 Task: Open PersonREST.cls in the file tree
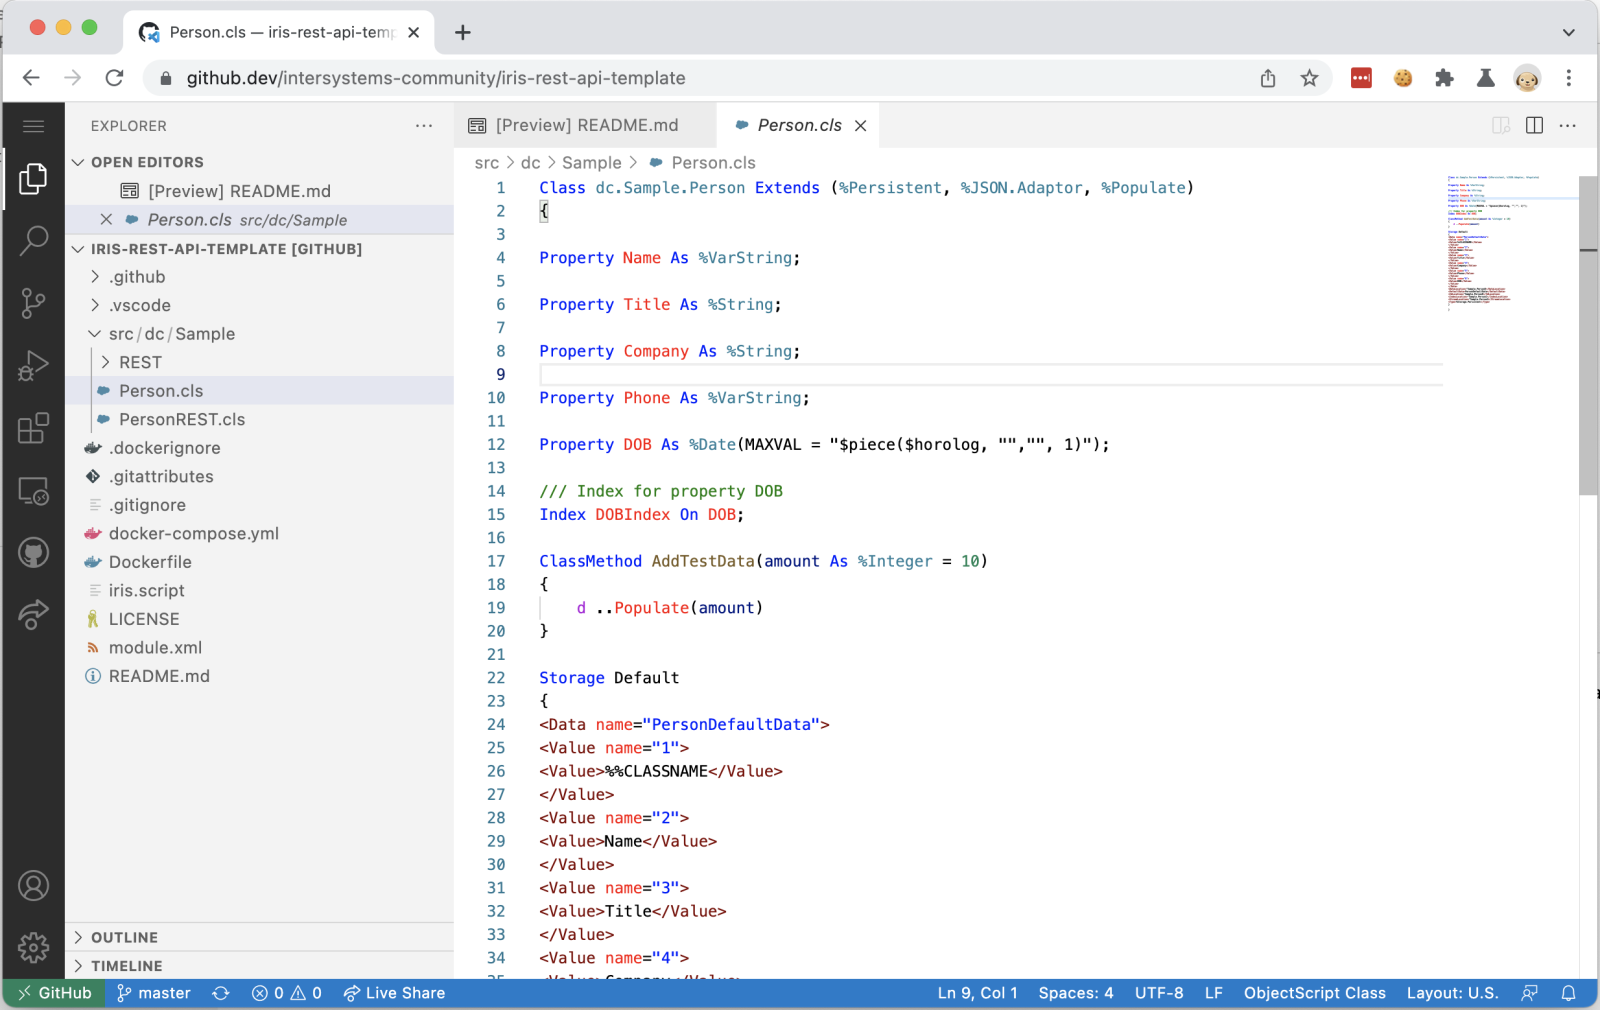click(x=181, y=419)
